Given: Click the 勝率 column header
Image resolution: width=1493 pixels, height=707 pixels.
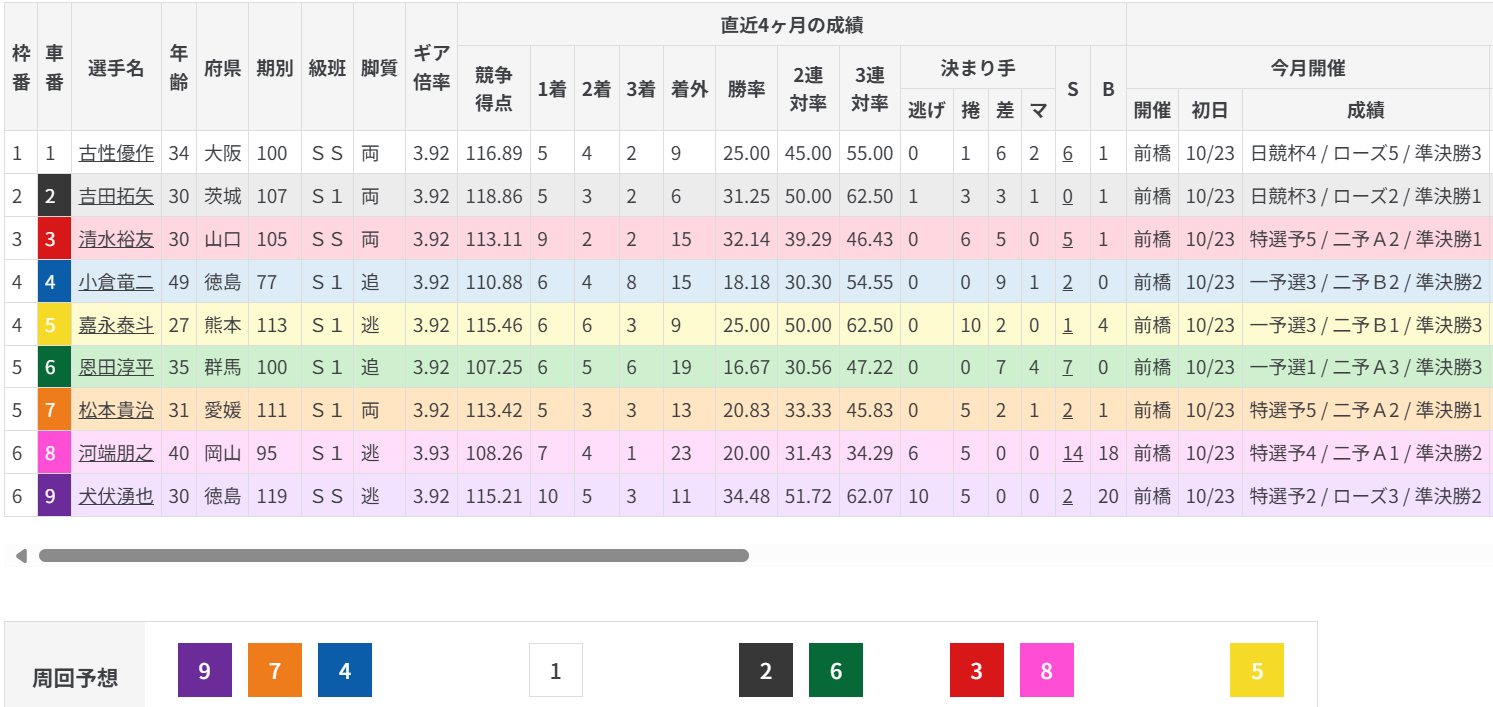Looking at the screenshot, I should [x=746, y=88].
